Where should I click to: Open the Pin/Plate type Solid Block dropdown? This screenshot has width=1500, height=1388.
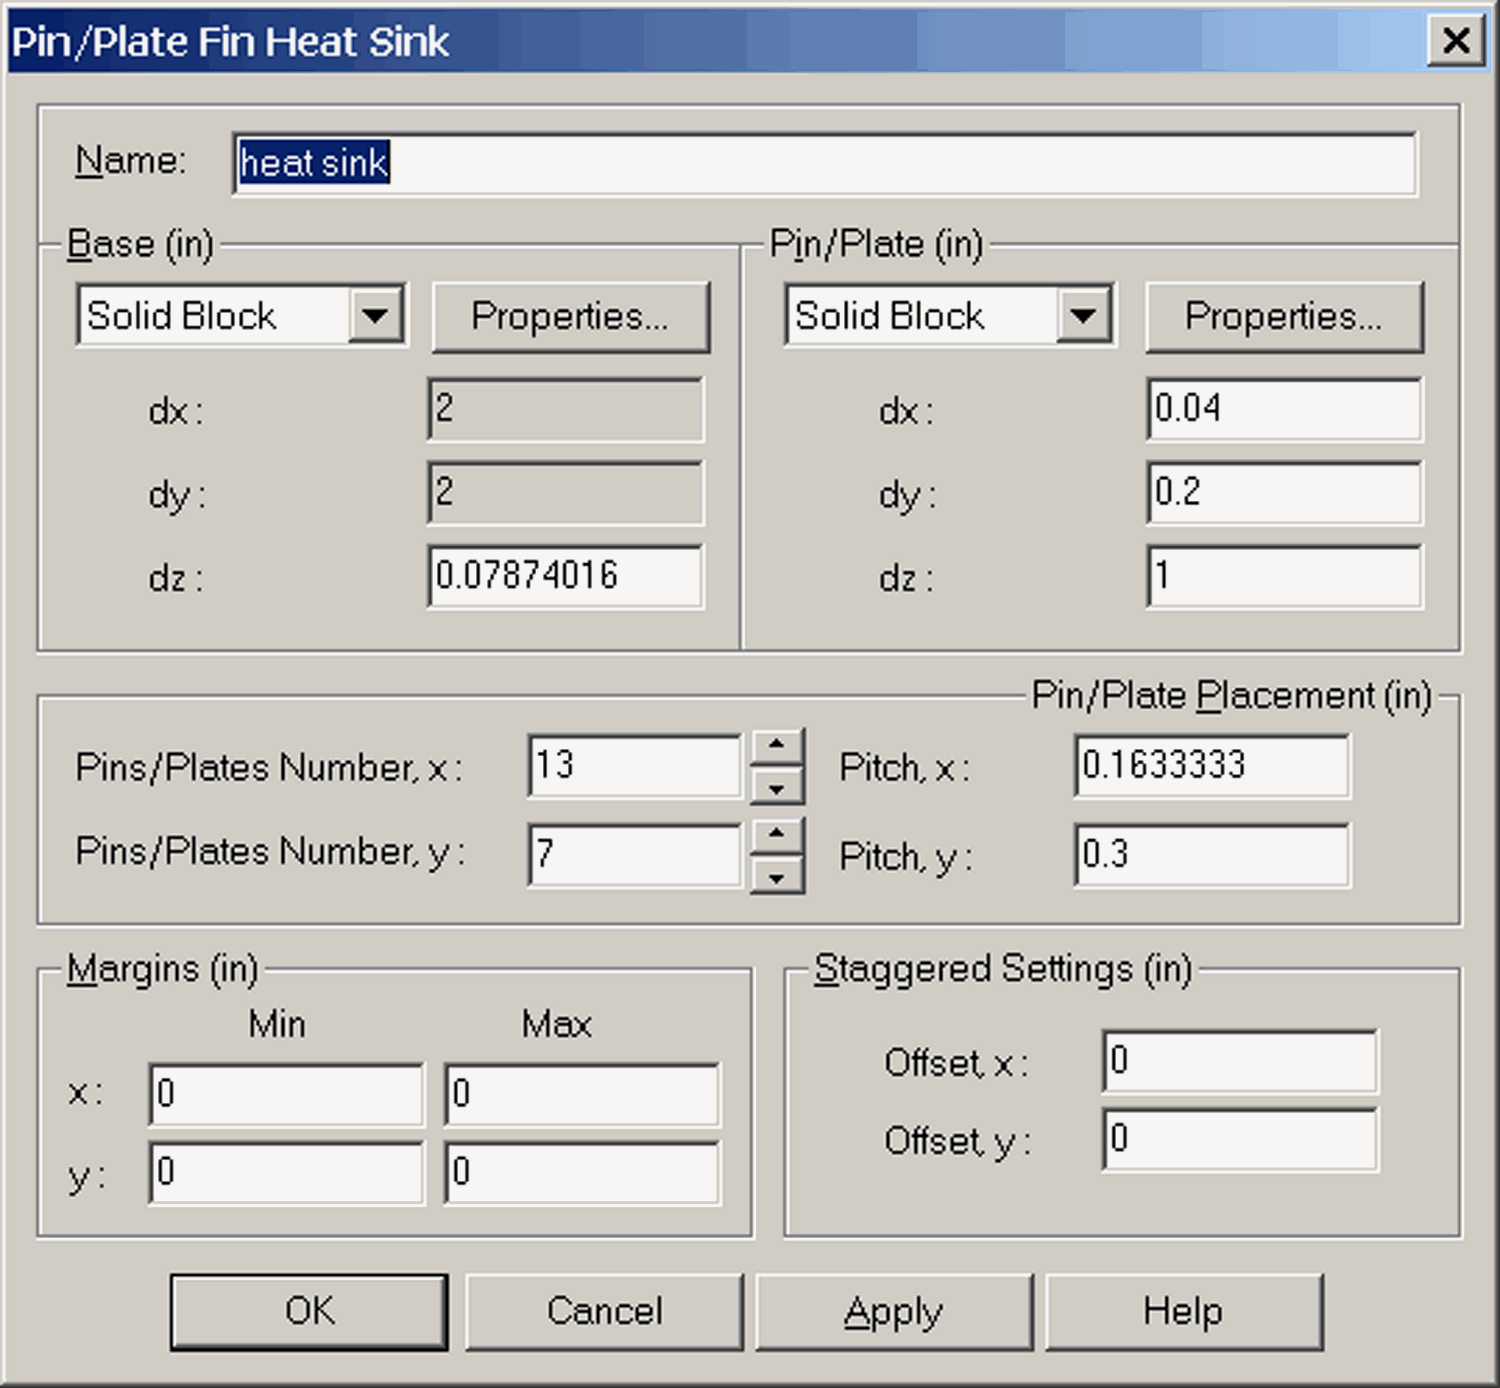point(1084,316)
